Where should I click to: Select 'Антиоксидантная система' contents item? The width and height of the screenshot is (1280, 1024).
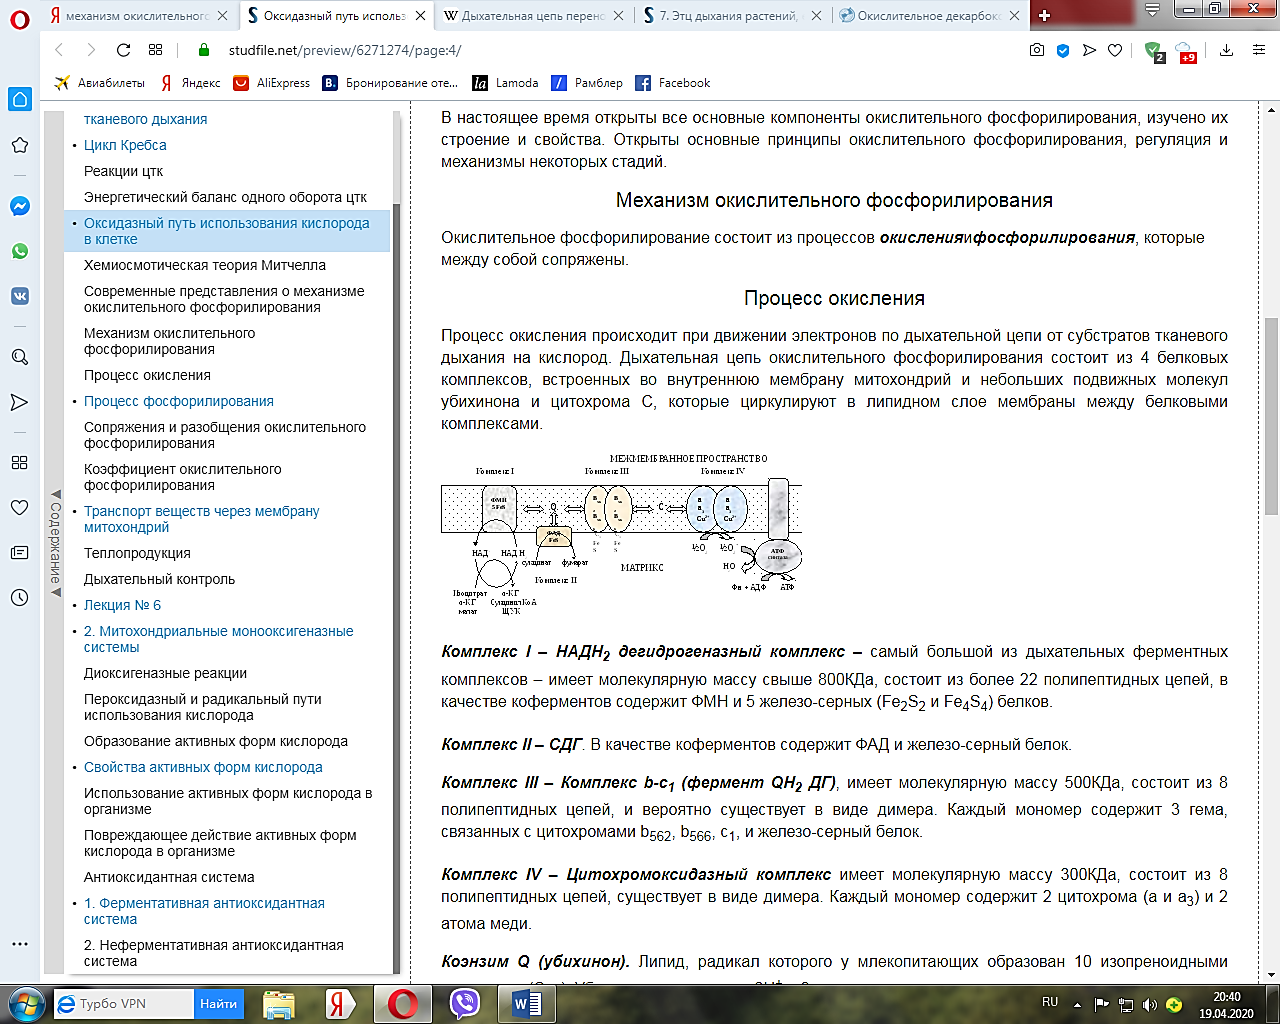pyautogui.click(x=169, y=877)
